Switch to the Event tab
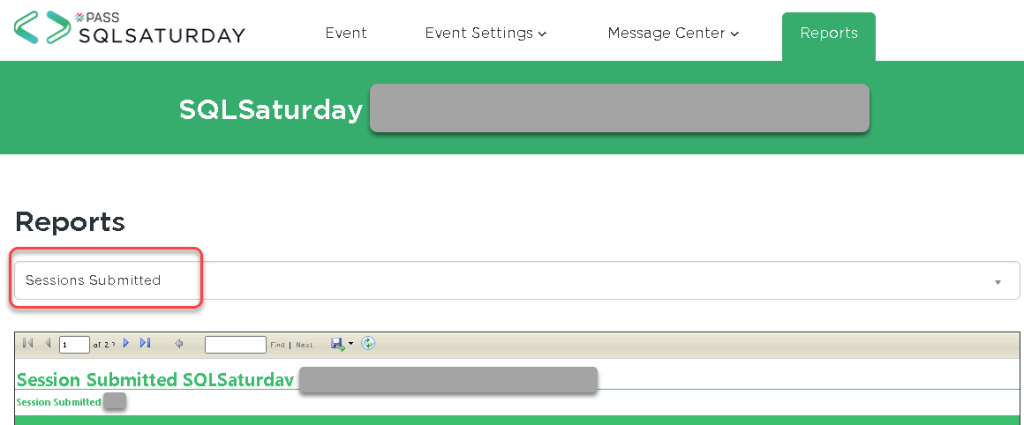This screenshot has height=425, width=1024. pos(346,33)
